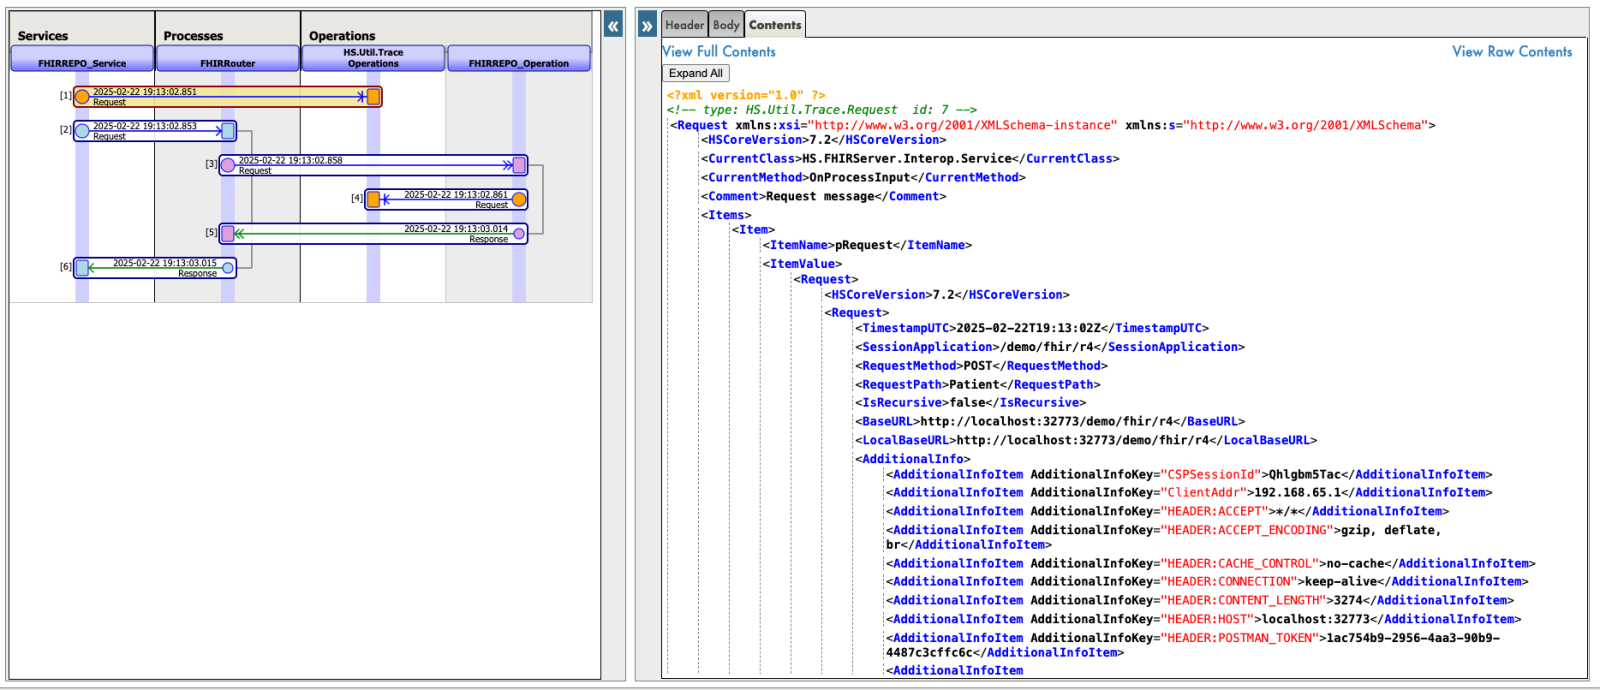Click the blue square on message 6 response

[82, 268]
